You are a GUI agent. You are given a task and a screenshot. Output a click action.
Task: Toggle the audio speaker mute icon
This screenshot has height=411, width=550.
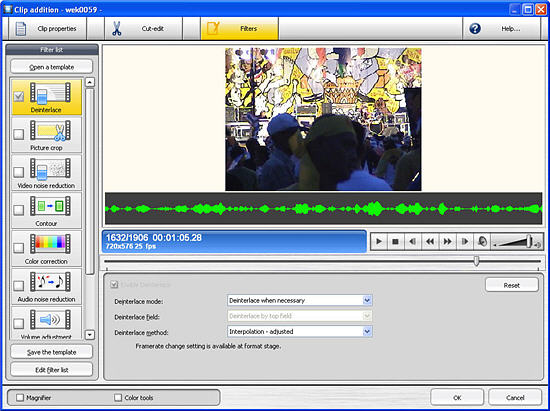point(482,242)
